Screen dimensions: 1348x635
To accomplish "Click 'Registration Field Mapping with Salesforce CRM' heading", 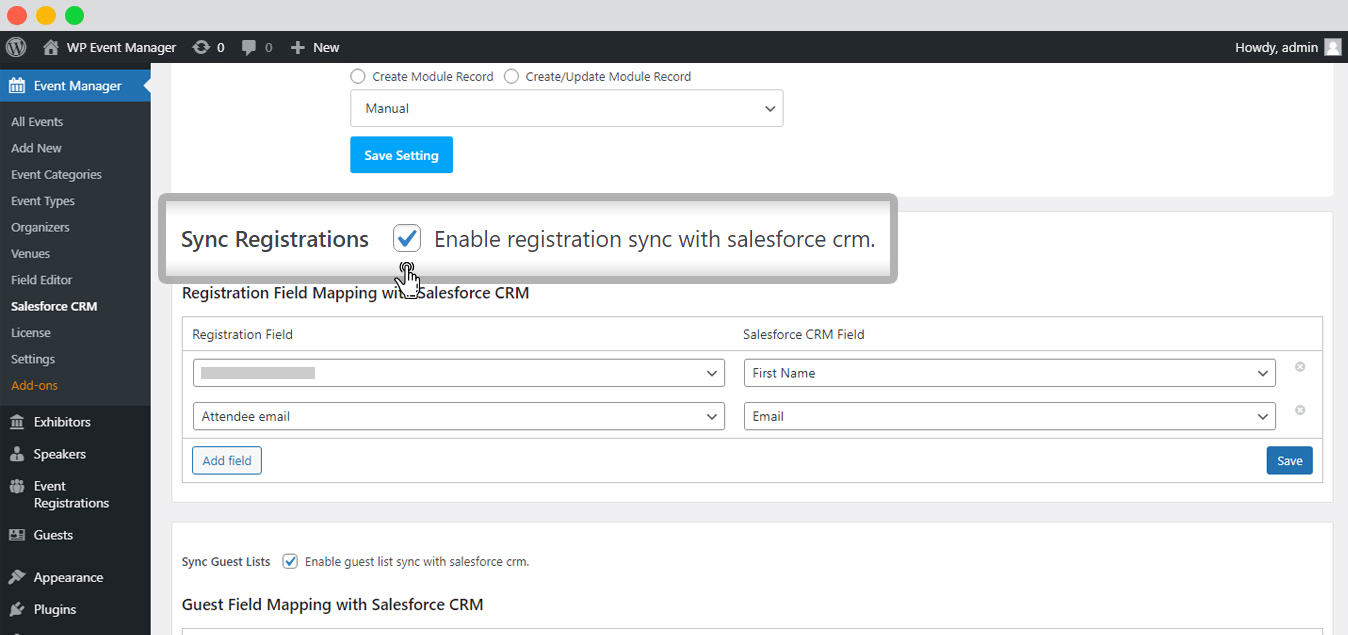I will click(x=355, y=293).
